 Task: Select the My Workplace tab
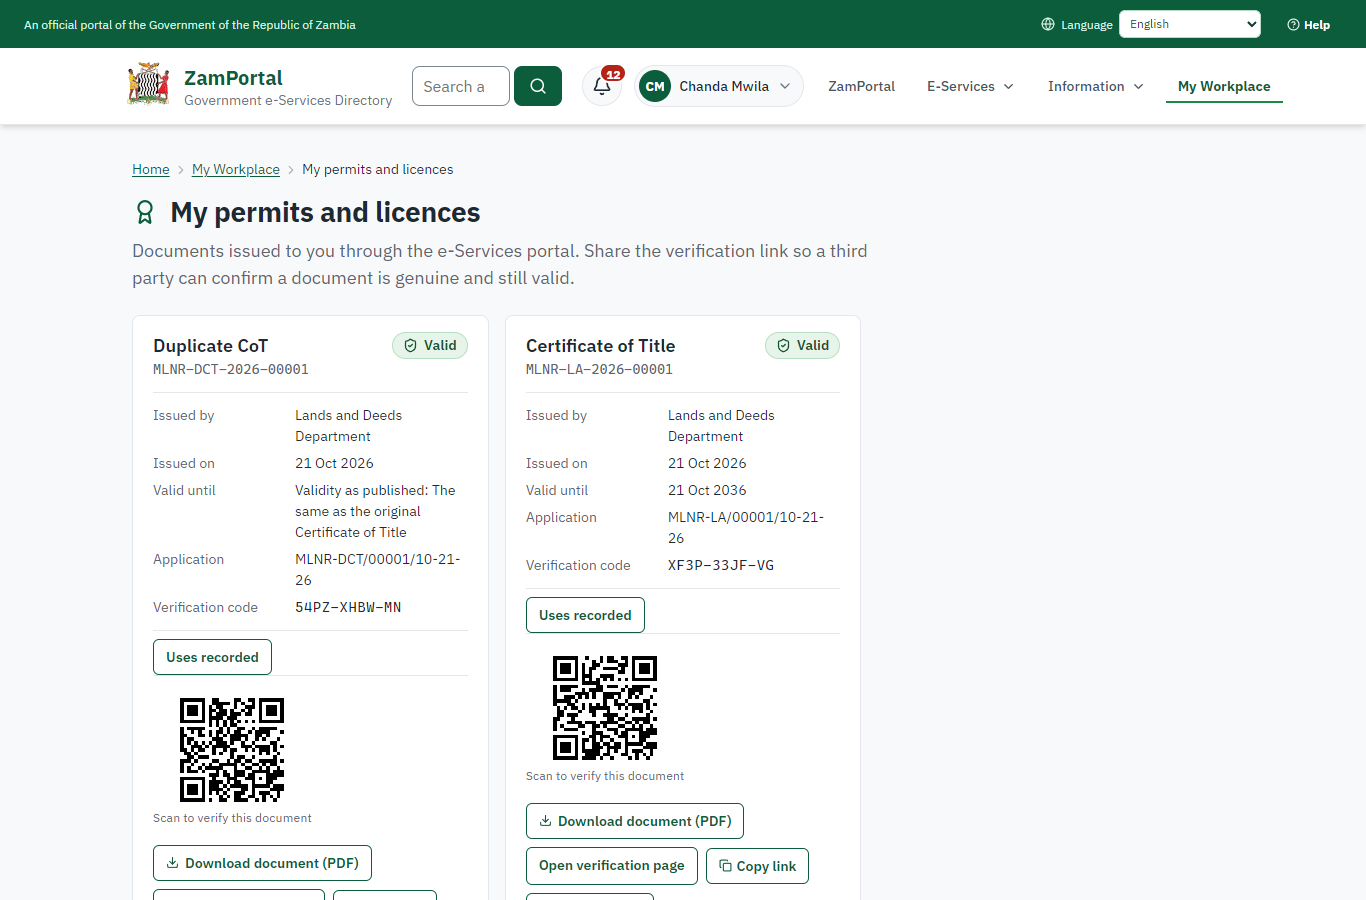pos(1224,86)
